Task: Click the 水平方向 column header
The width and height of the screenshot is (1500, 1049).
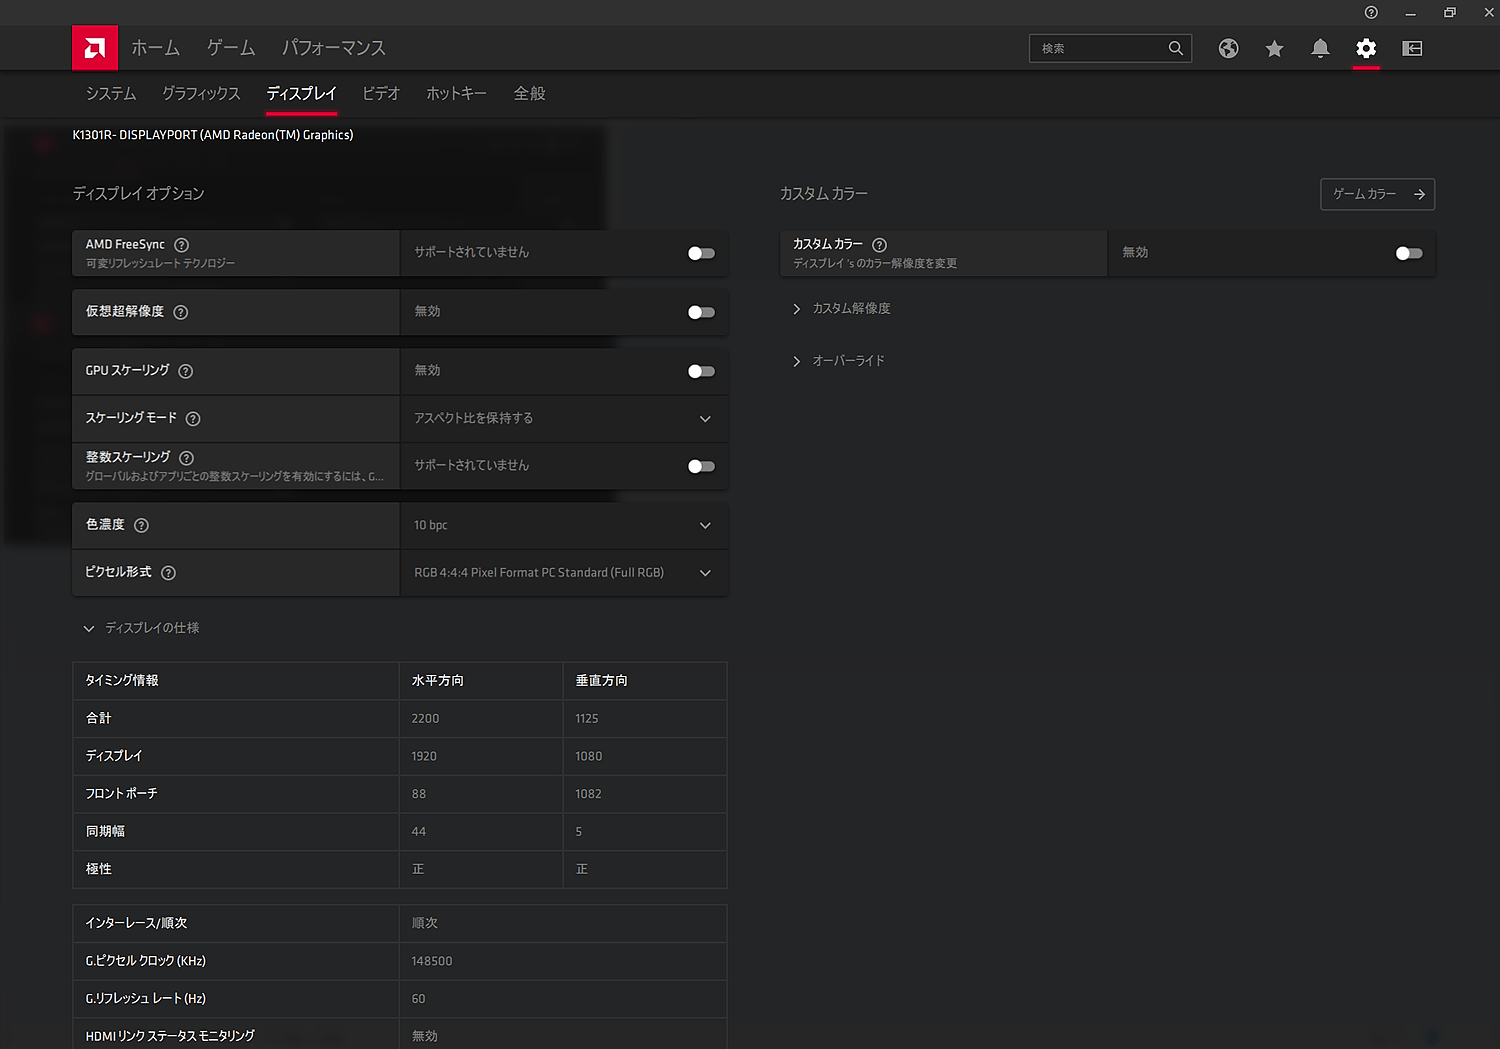Action: tap(438, 681)
